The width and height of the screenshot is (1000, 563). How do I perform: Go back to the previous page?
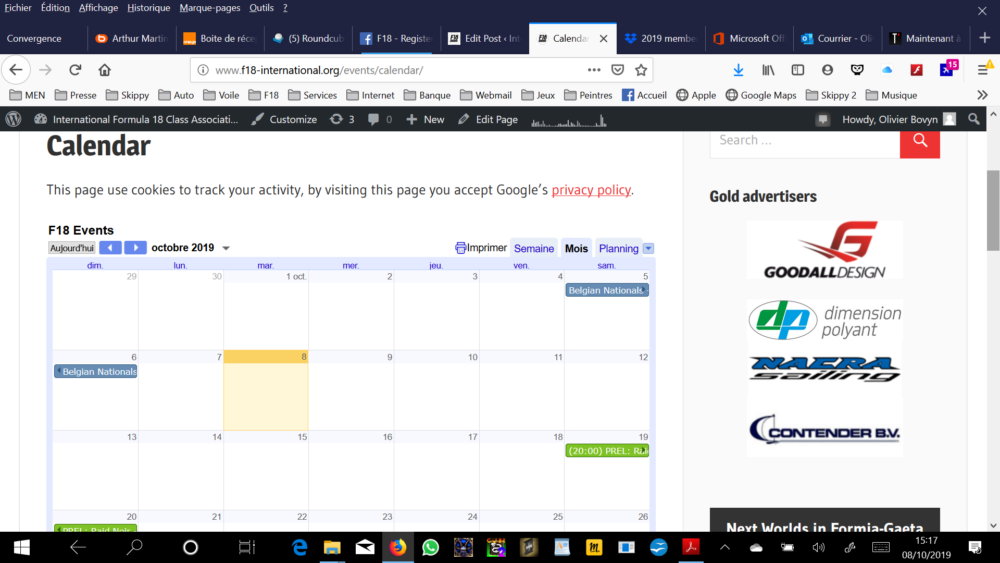(16, 70)
